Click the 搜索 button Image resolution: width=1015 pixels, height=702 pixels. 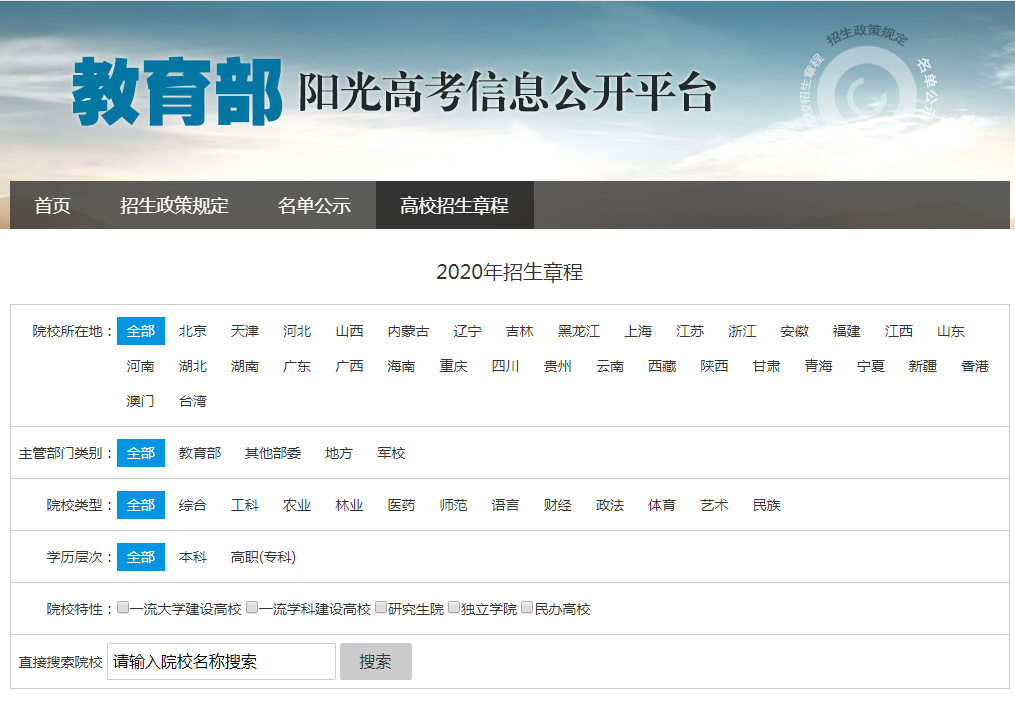[375, 661]
